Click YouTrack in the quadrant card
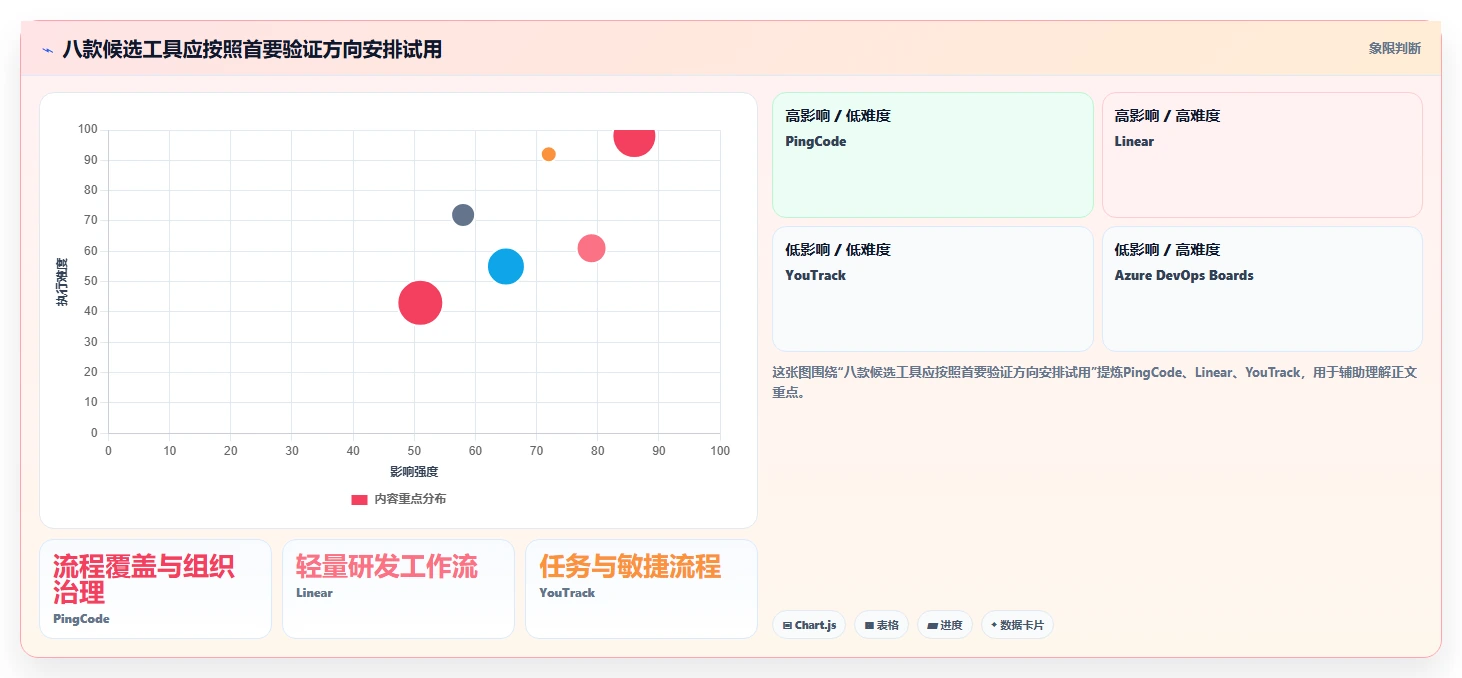Viewport: 1462px width, 678px height. click(816, 276)
